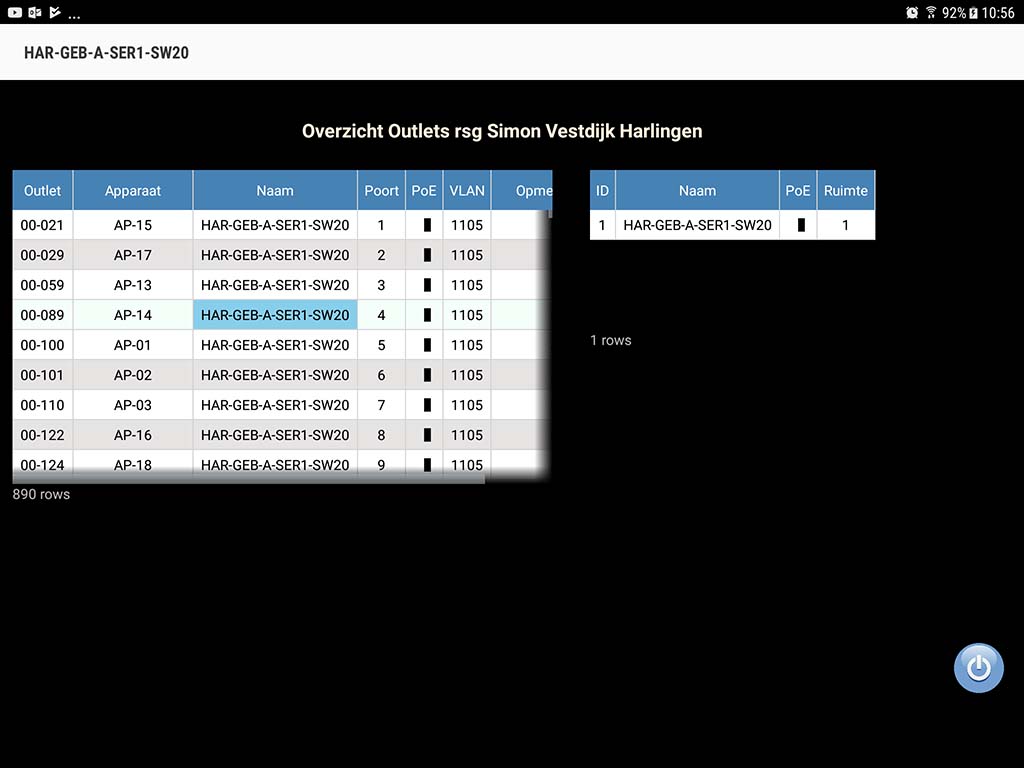Image resolution: width=1024 pixels, height=768 pixels.
Task: Select device cell AP-18
Action: coord(133,464)
